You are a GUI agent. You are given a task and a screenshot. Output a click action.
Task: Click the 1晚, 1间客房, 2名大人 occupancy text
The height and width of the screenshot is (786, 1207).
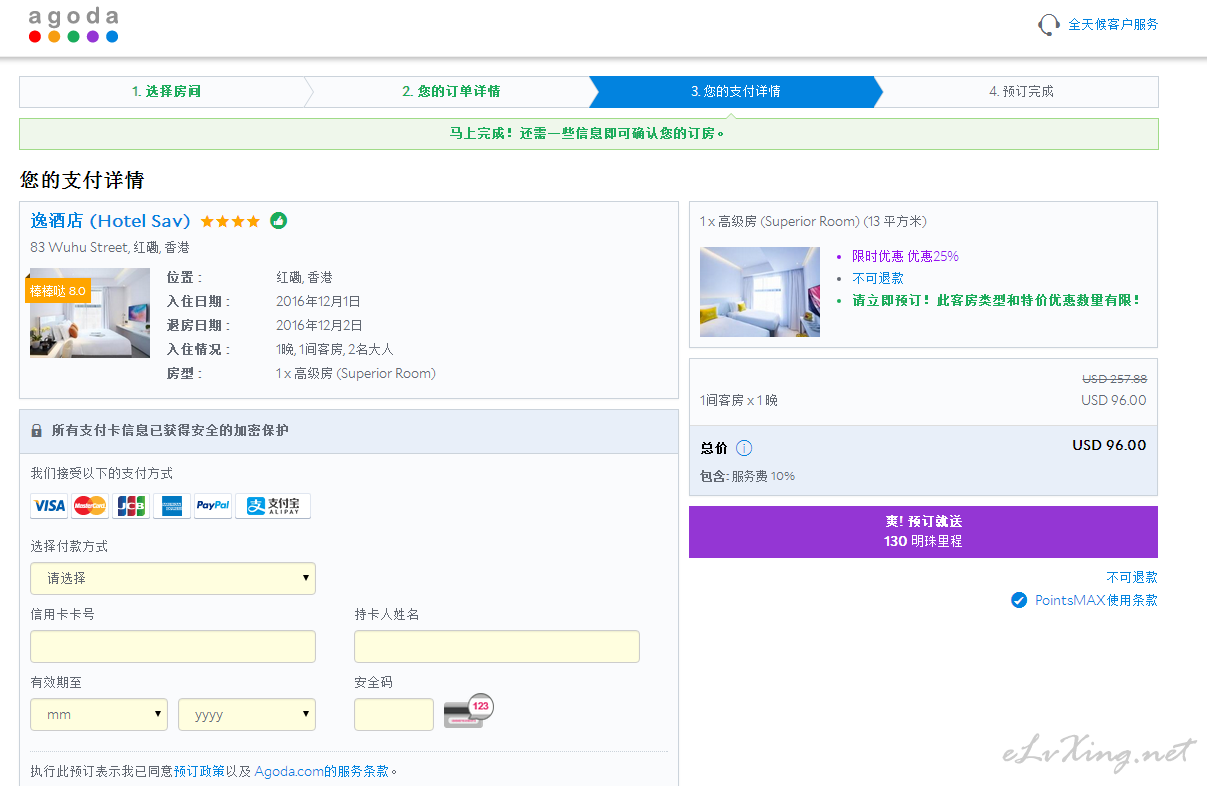point(335,349)
